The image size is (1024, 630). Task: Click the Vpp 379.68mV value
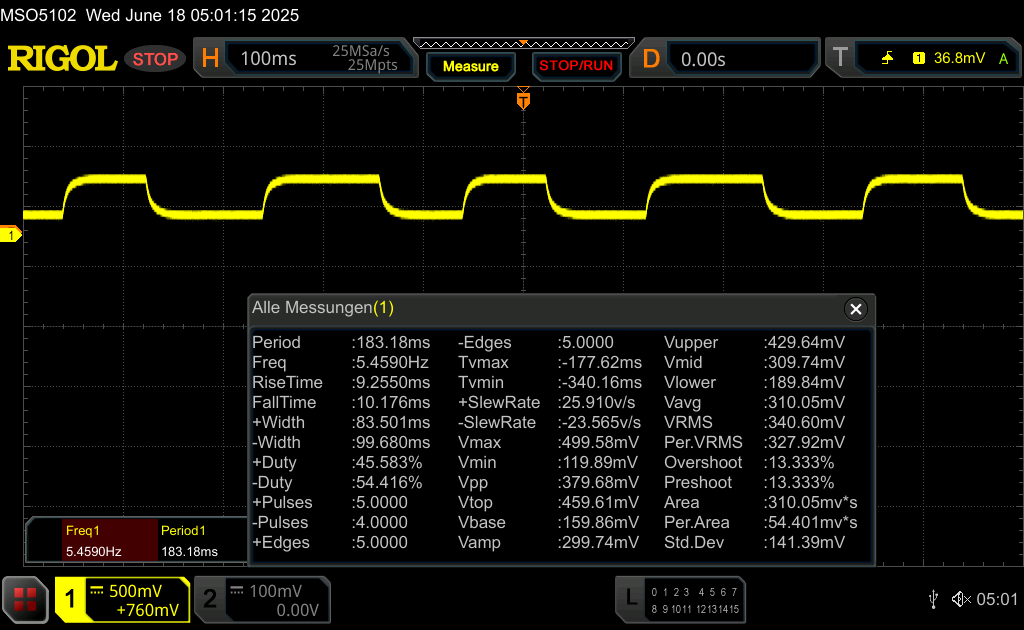tap(598, 482)
